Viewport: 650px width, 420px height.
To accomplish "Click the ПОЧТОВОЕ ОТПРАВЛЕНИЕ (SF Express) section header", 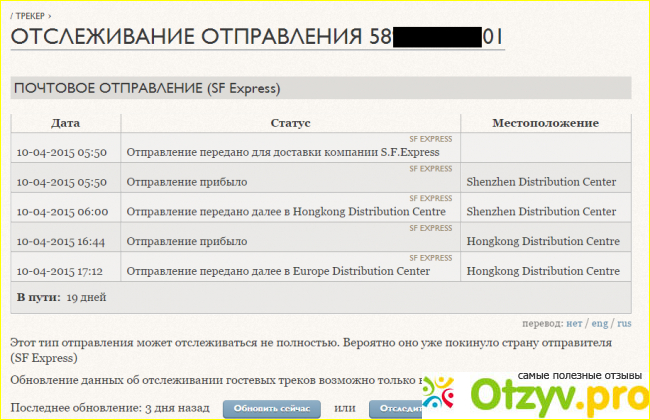I will tap(146, 88).
